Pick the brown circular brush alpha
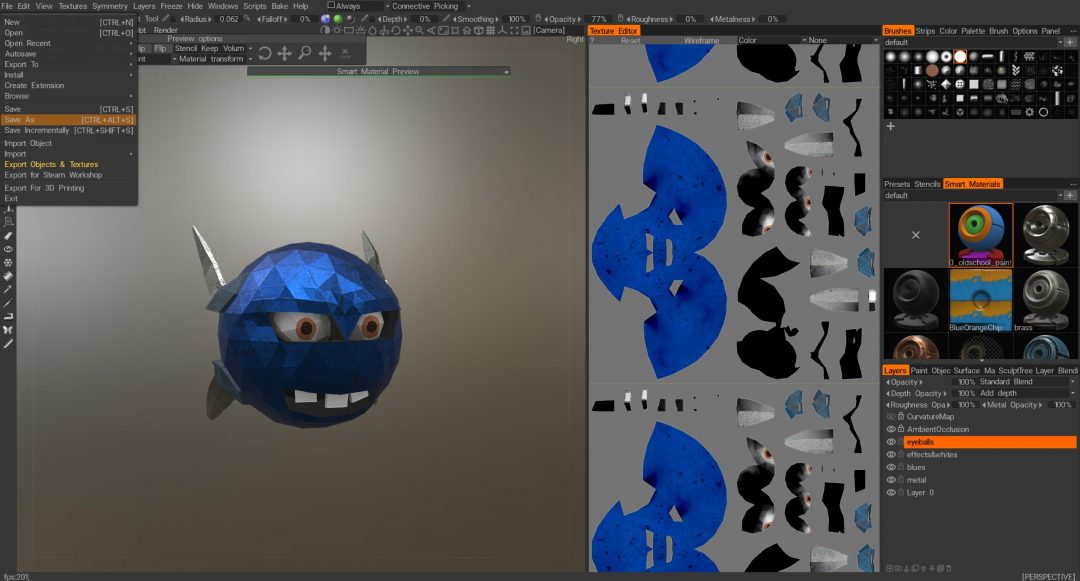 (932, 70)
